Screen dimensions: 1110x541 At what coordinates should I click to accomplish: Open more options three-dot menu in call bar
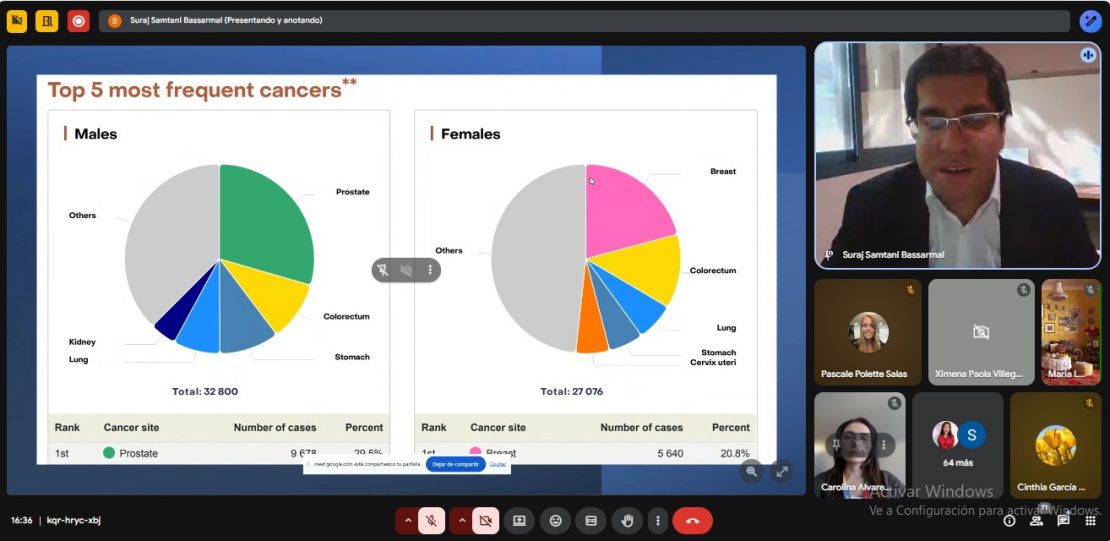(x=657, y=520)
